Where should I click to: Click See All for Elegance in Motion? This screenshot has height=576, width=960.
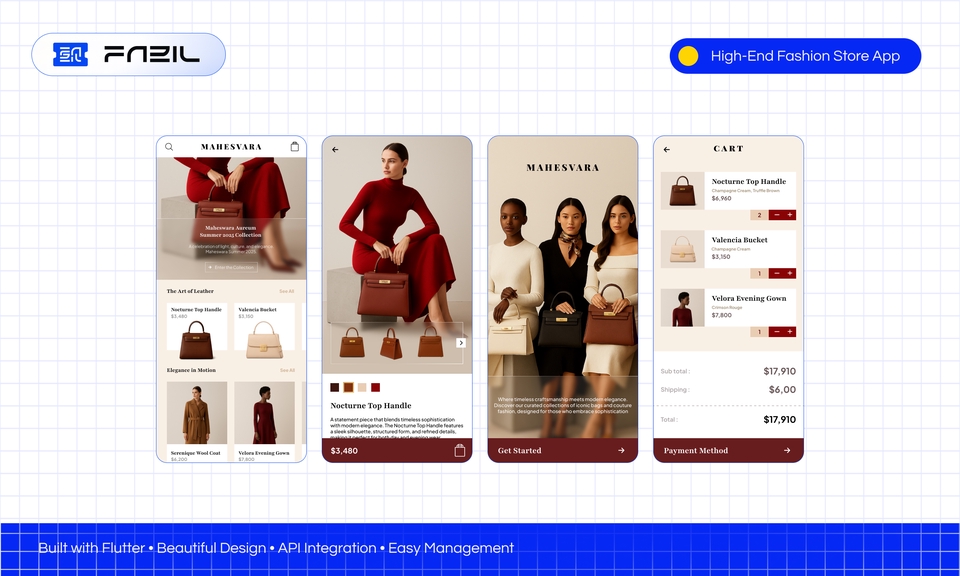click(x=287, y=370)
